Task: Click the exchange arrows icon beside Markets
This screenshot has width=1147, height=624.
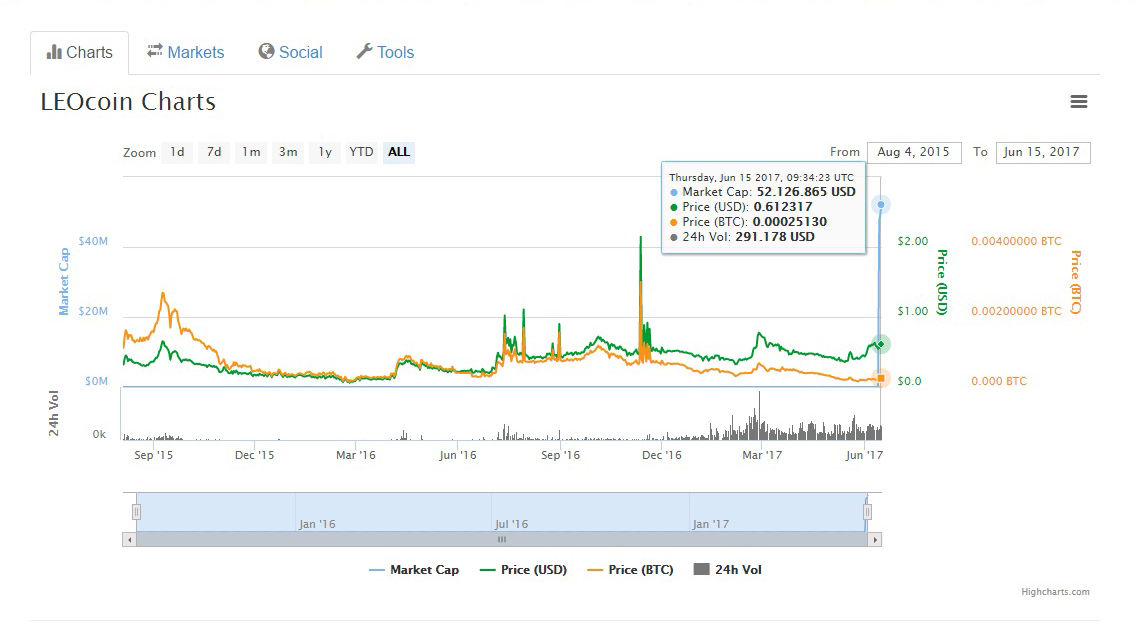Action: [x=154, y=50]
